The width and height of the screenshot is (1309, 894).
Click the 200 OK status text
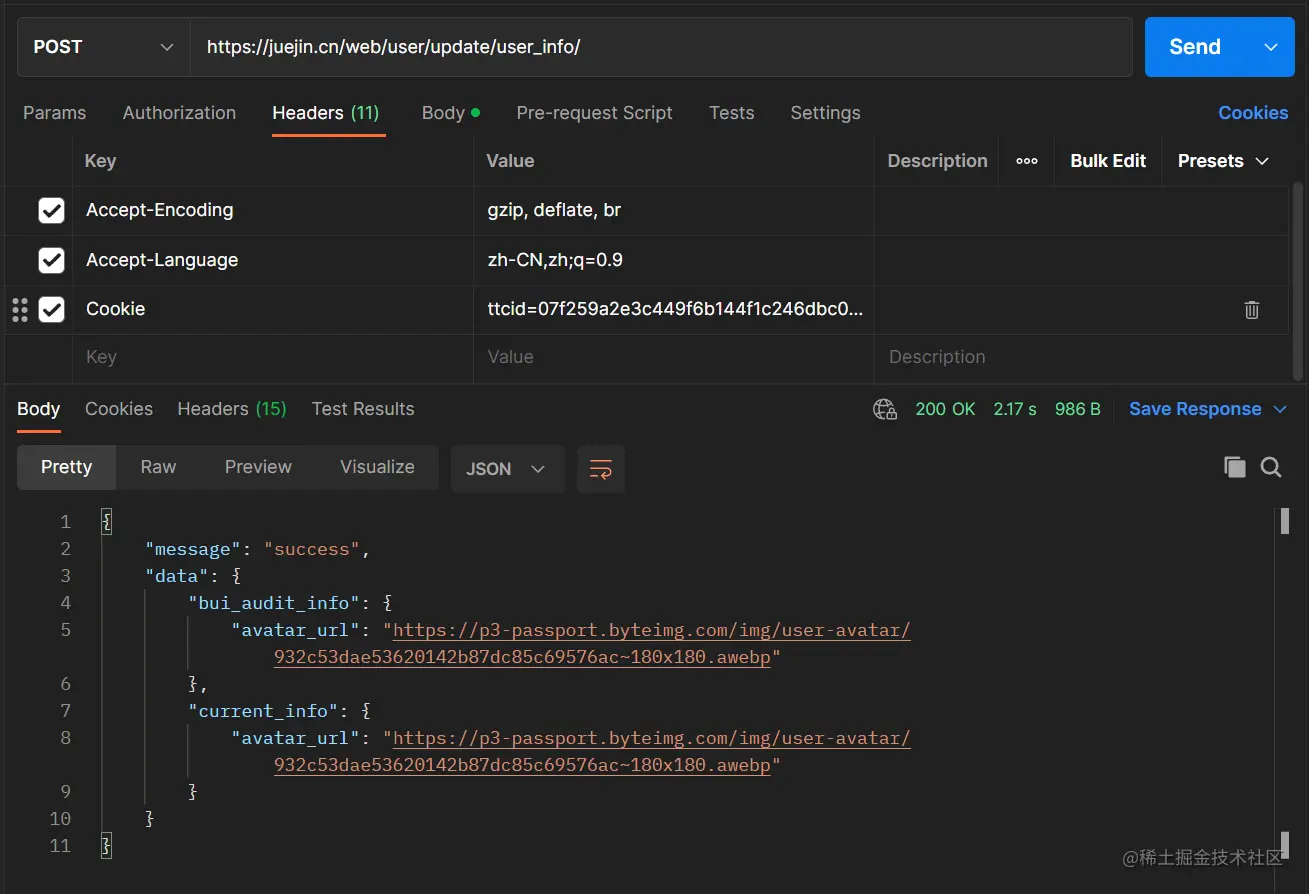[945, 409]
